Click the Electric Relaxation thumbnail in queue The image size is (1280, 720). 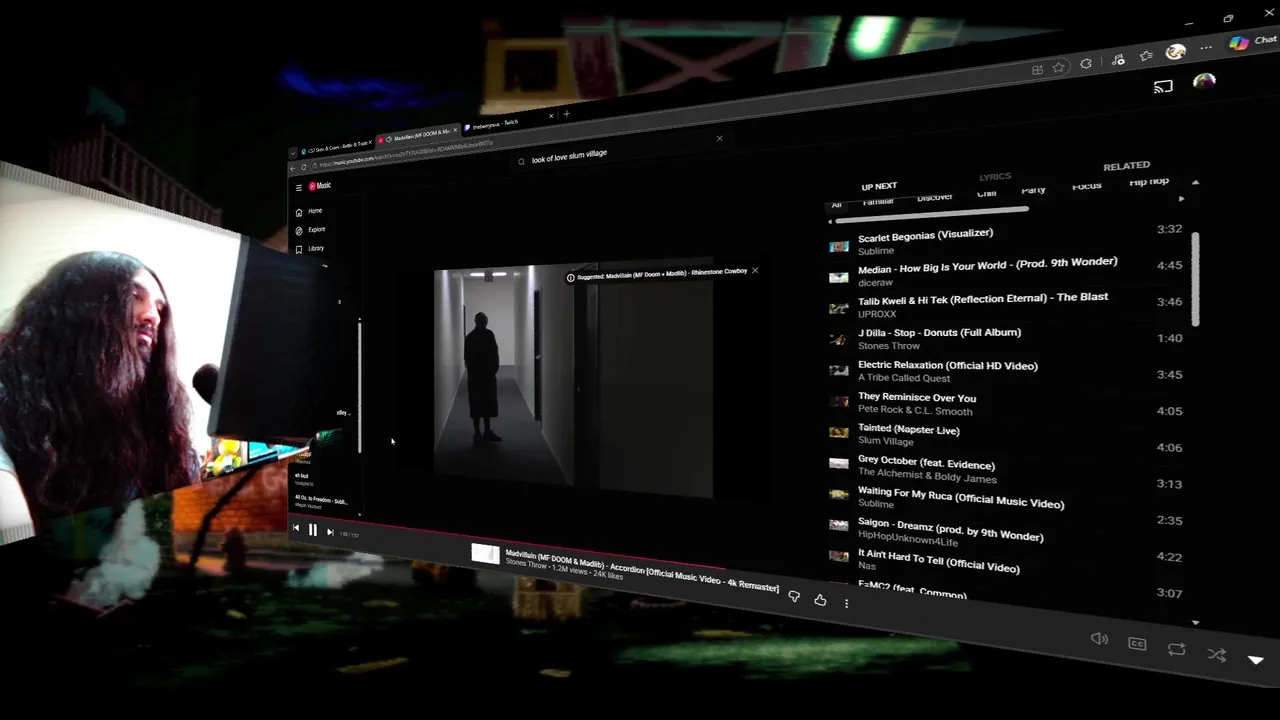coord(839,370)
